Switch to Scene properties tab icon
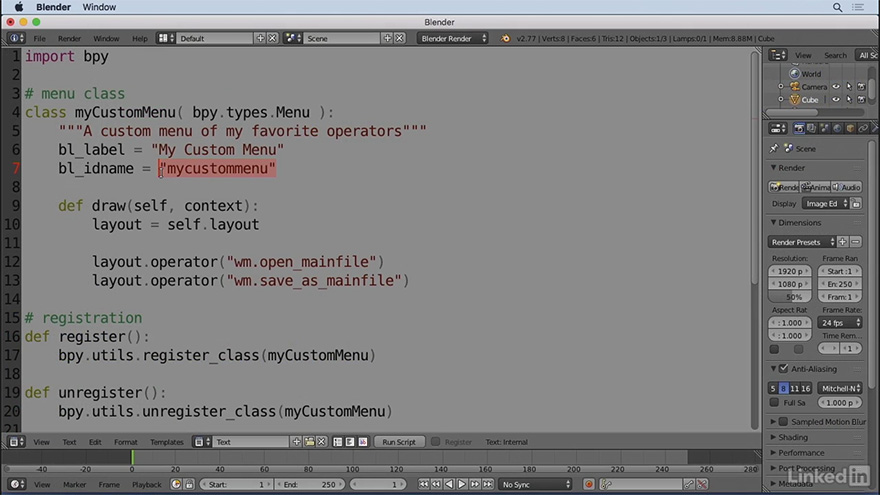The height and width of the screenshot is (495, 880). click(x=824, y=129)
